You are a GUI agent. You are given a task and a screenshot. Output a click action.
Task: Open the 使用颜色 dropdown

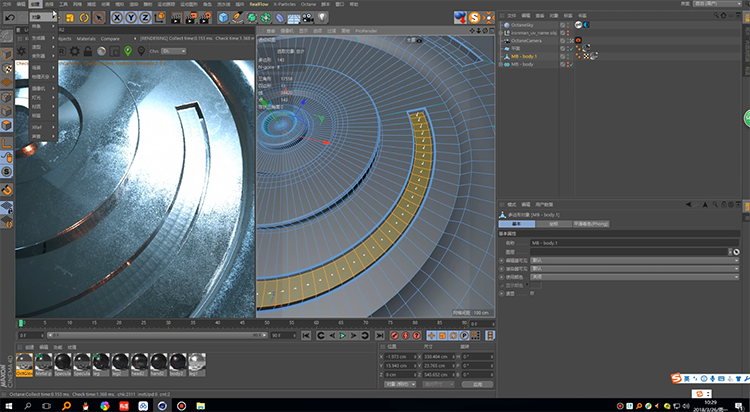point(635,277)
